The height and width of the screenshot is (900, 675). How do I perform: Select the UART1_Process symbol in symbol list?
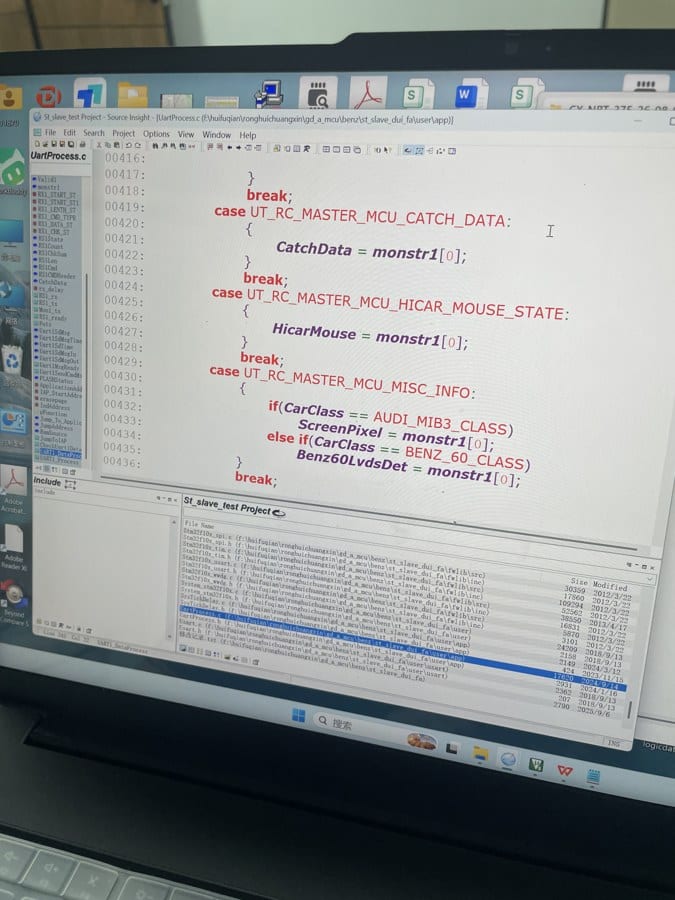pos(60,461)
